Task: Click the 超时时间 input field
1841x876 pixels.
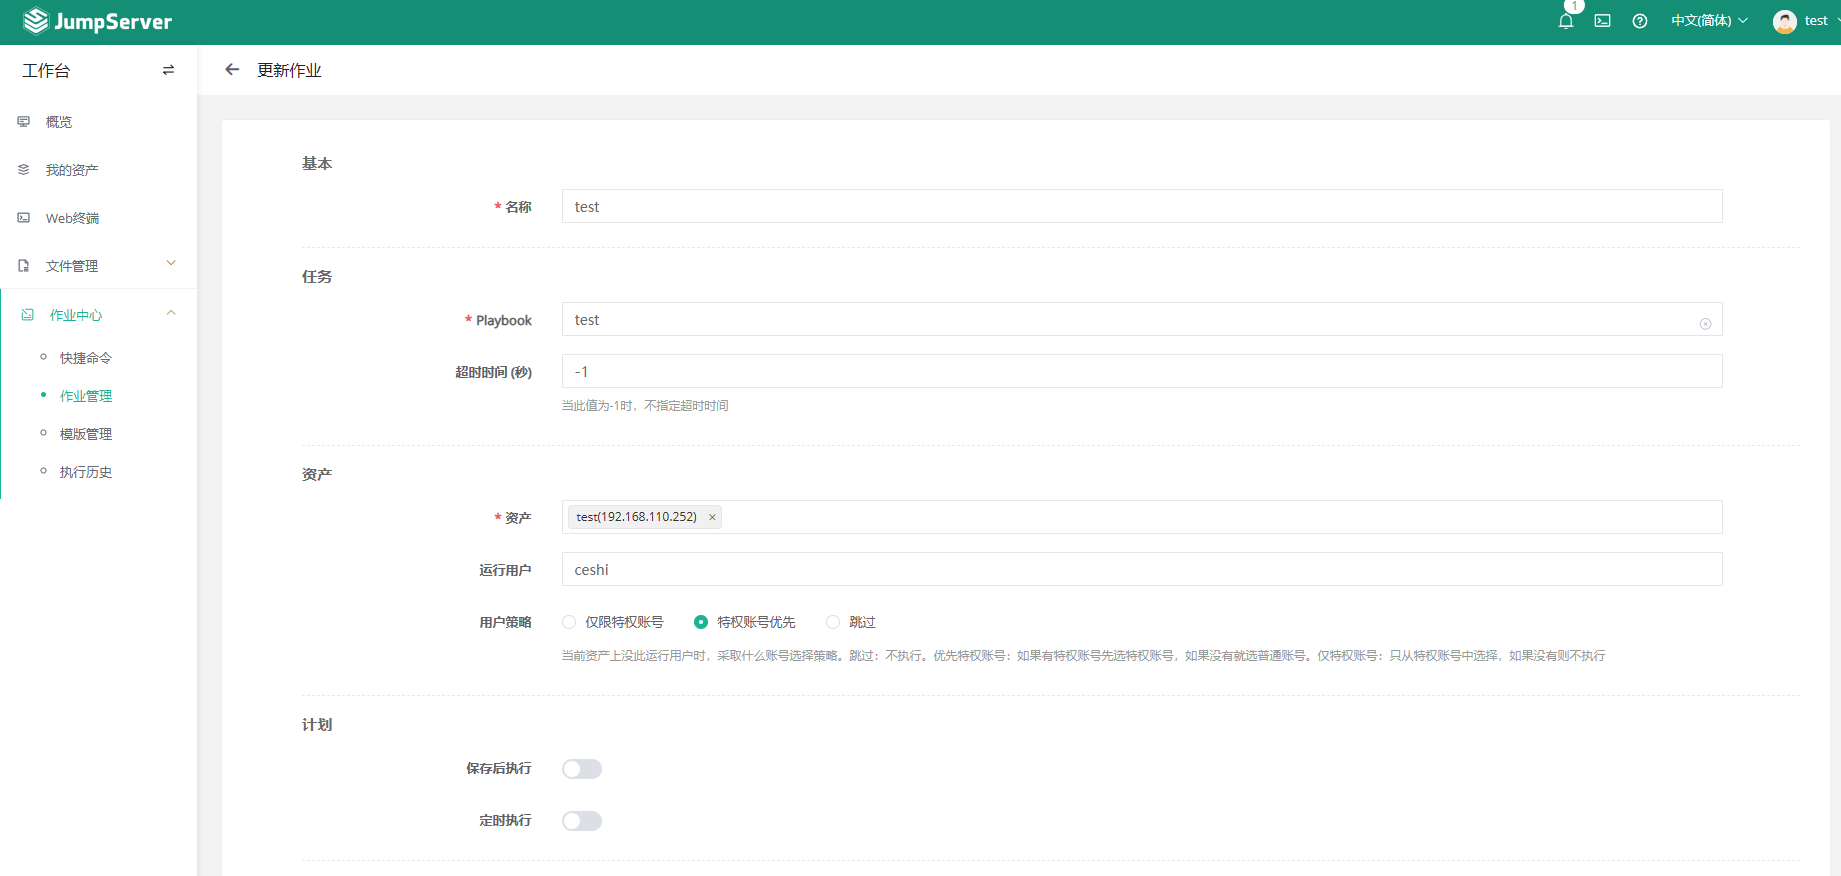Action: coord(1141,371)
